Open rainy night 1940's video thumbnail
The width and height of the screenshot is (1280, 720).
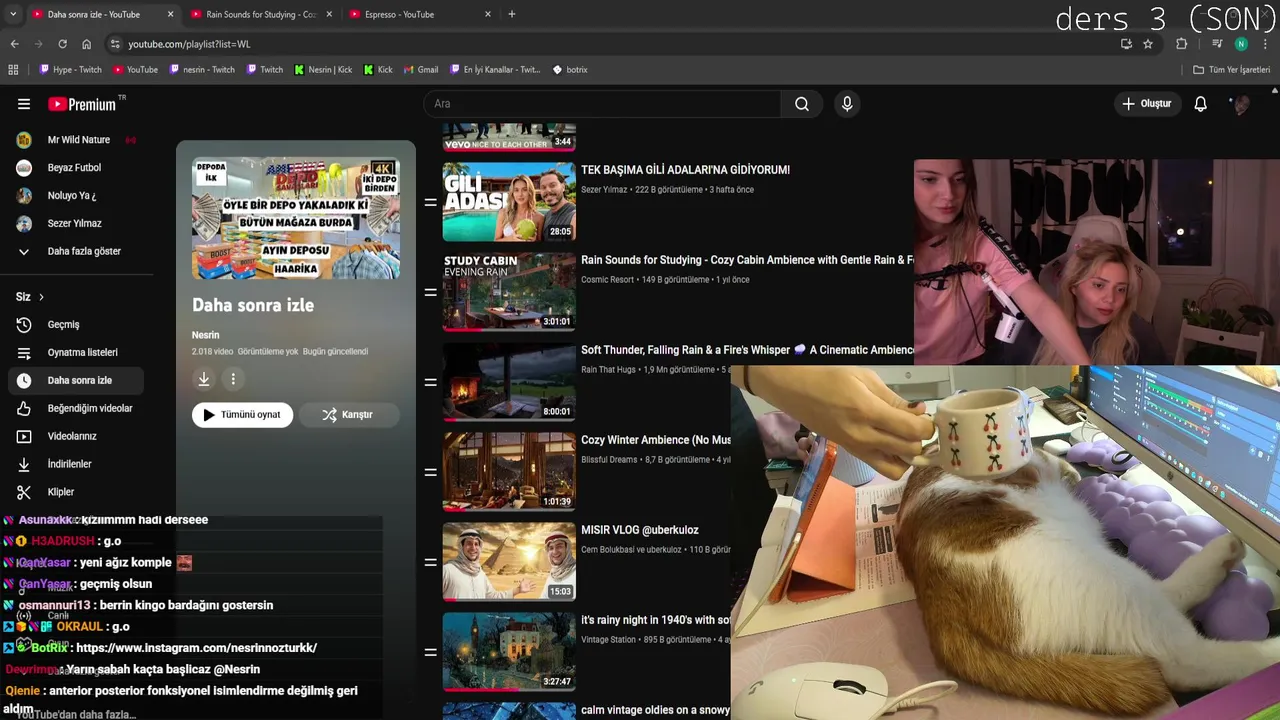click(x=509, y=652)
